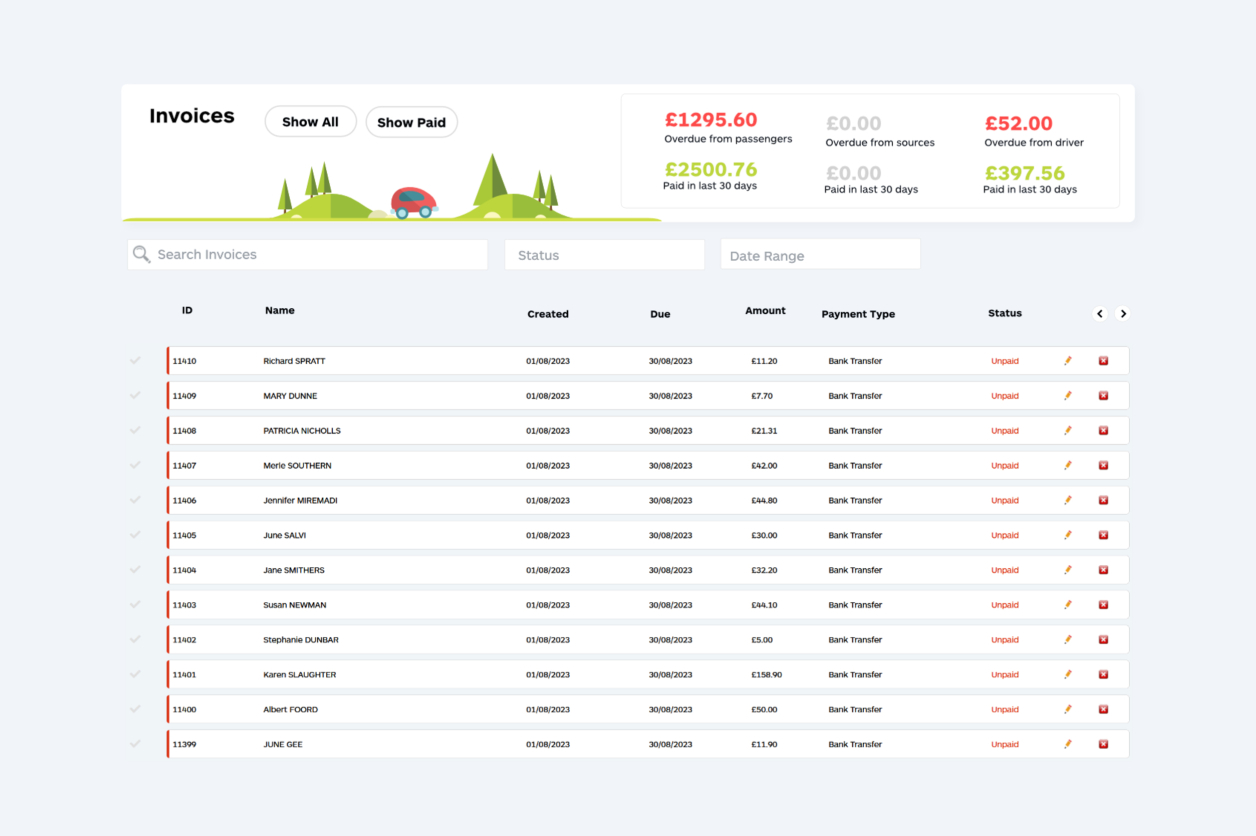Delete invoice 11409 for MARY DUNNE

(x=1103, y=396)
